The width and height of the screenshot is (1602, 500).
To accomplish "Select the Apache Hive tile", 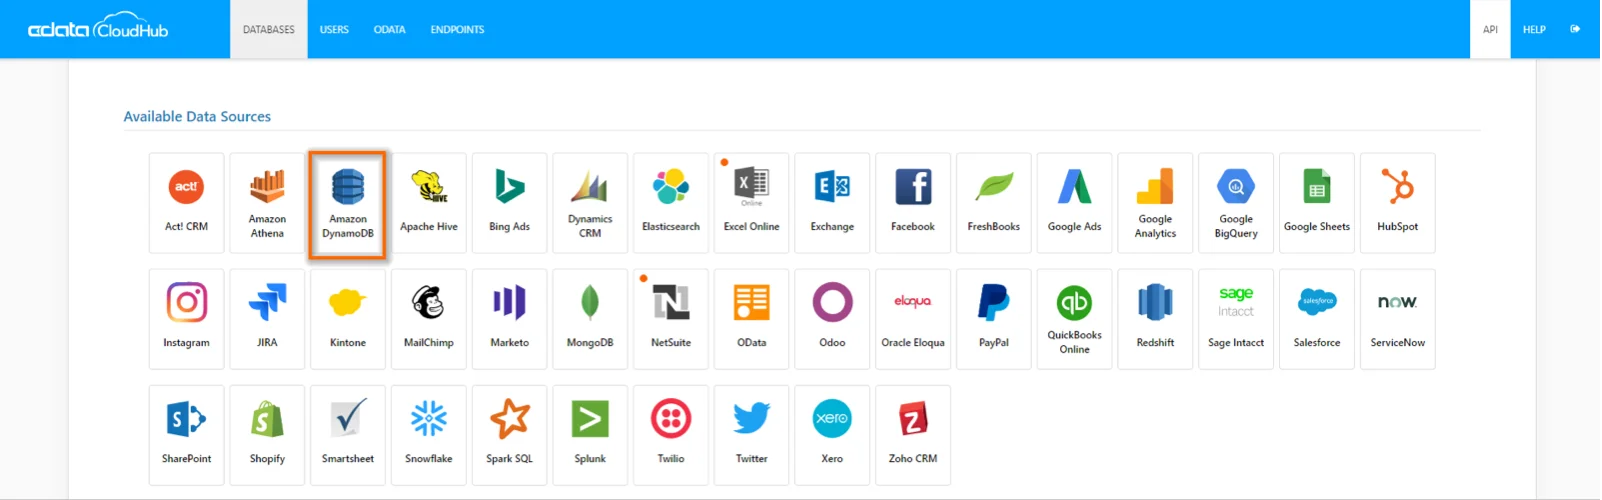I will pos(429,203).
